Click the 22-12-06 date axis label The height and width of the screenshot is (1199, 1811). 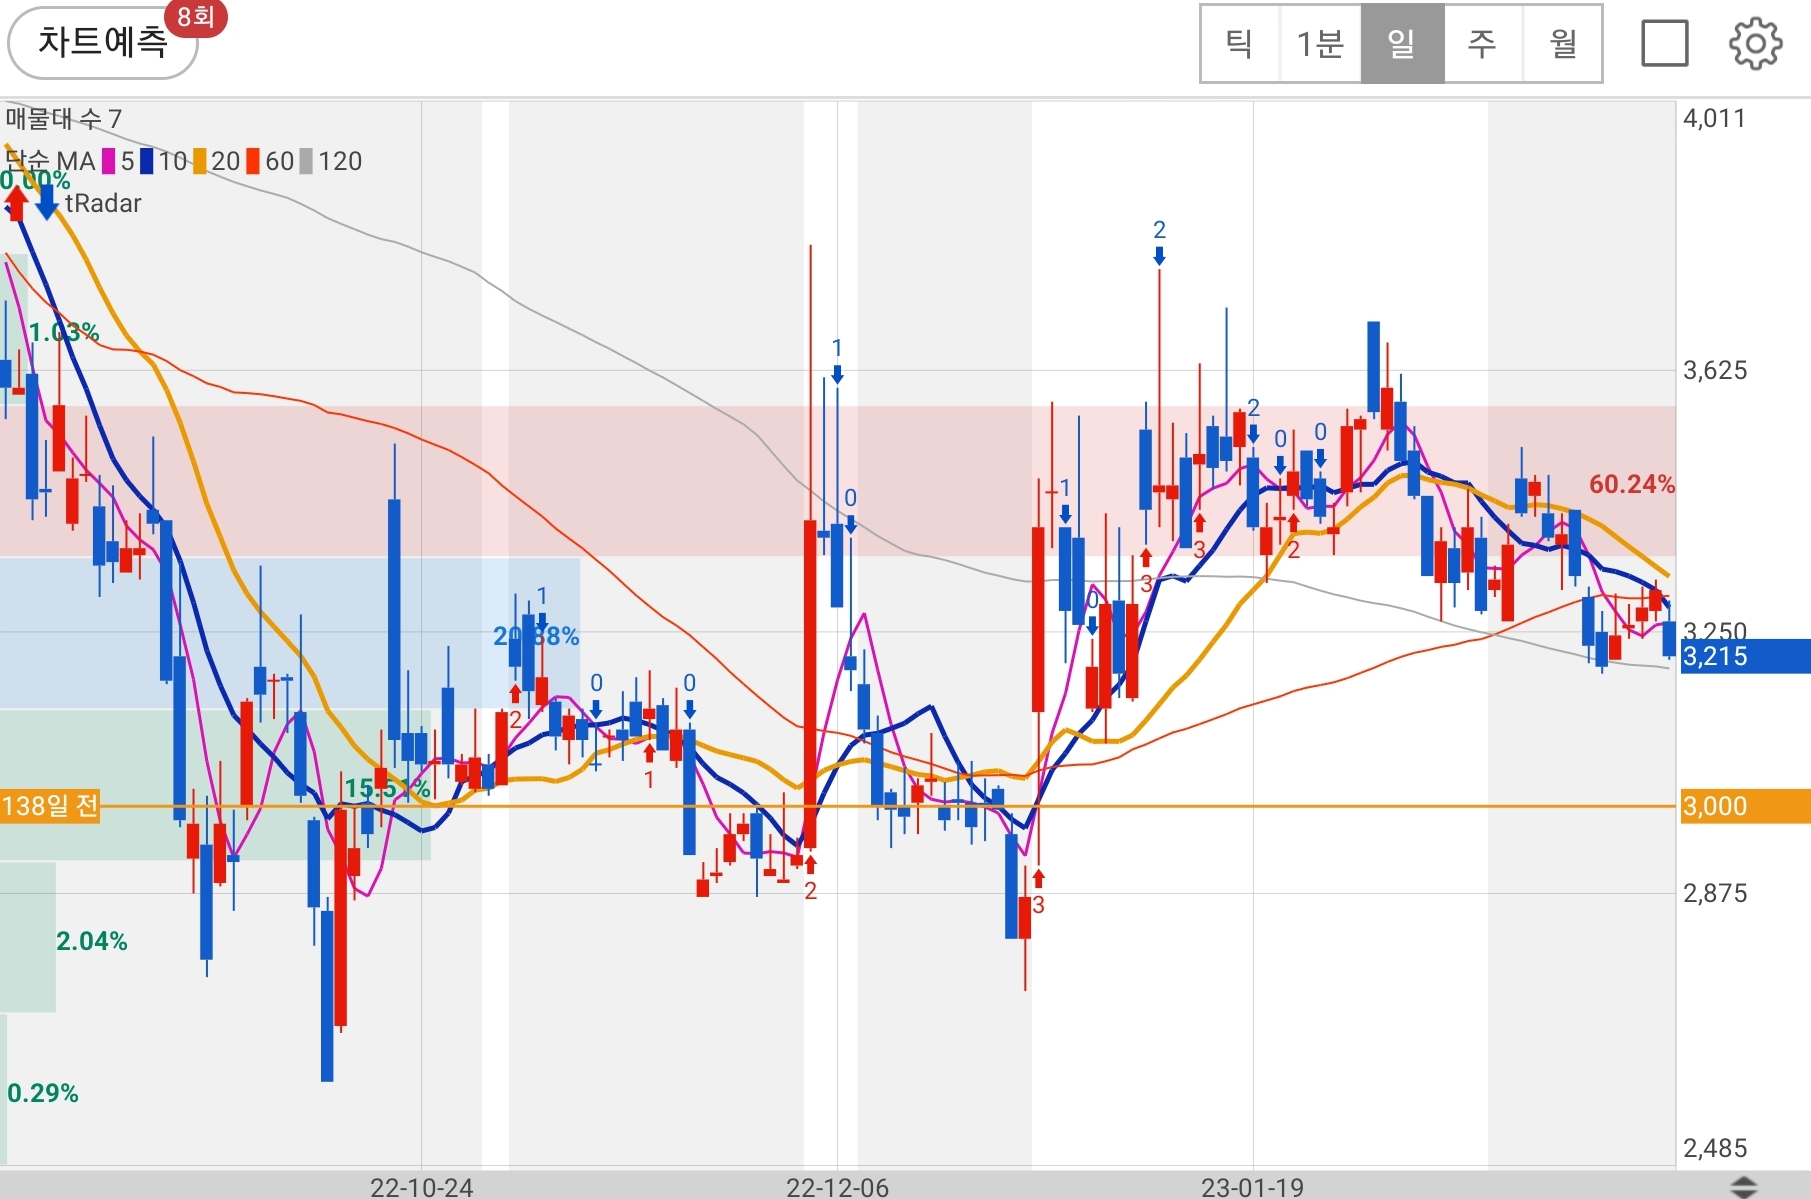point(837,1187)
